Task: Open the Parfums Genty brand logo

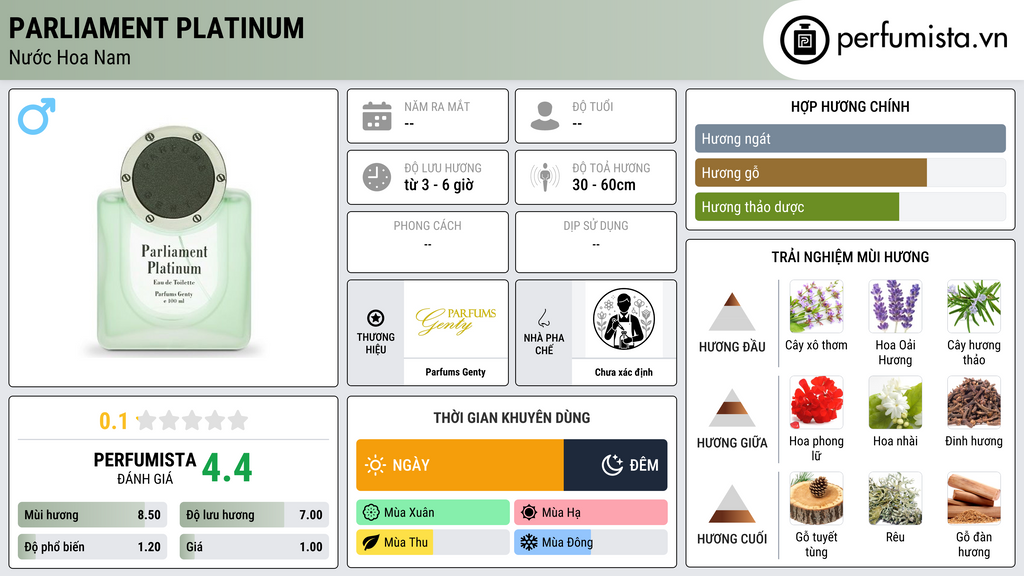Action: 456,319
